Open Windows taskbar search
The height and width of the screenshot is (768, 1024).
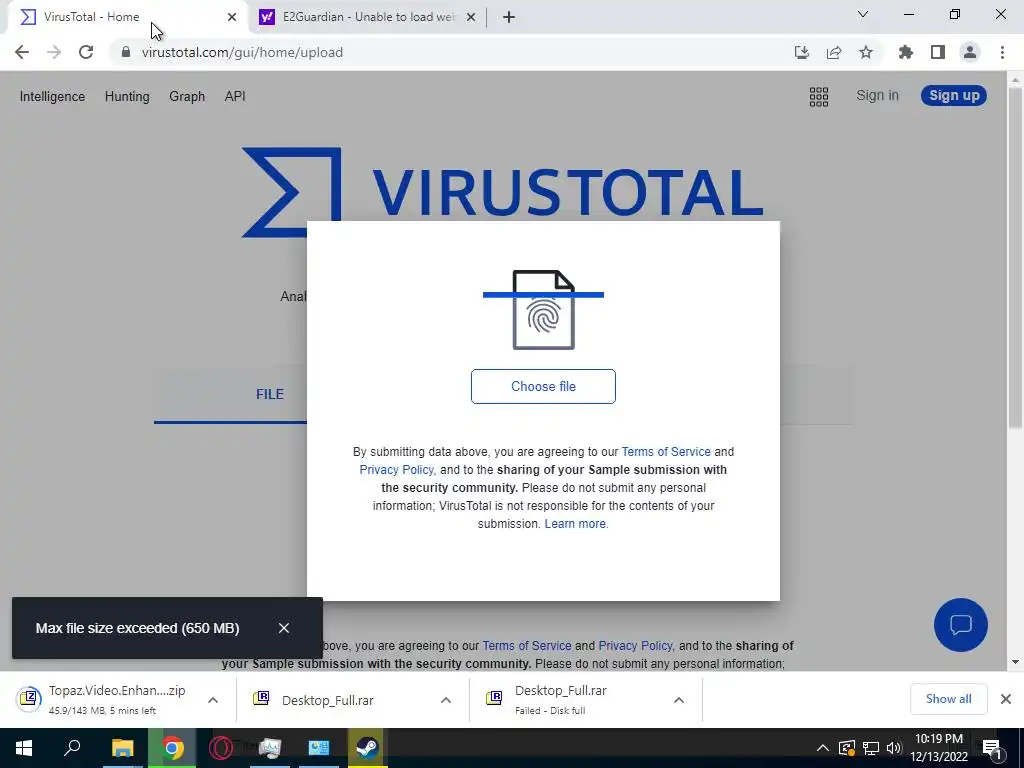coord(72,748)
